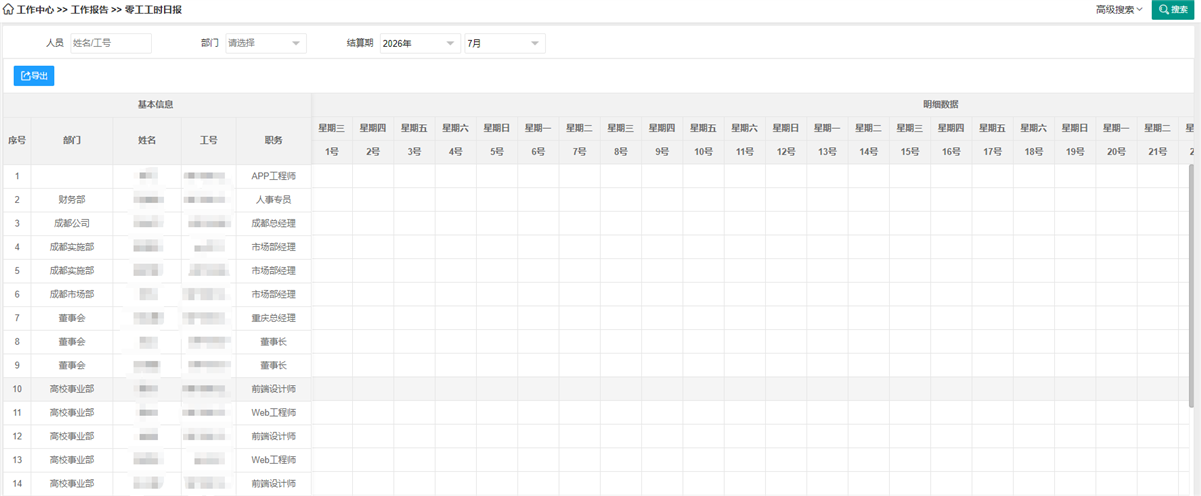The width and height of the screenshot is (1201, 496).
Task: Select the 前端设计师 cell in row 10
Action: pyautogui.click(x=274, y=389)
